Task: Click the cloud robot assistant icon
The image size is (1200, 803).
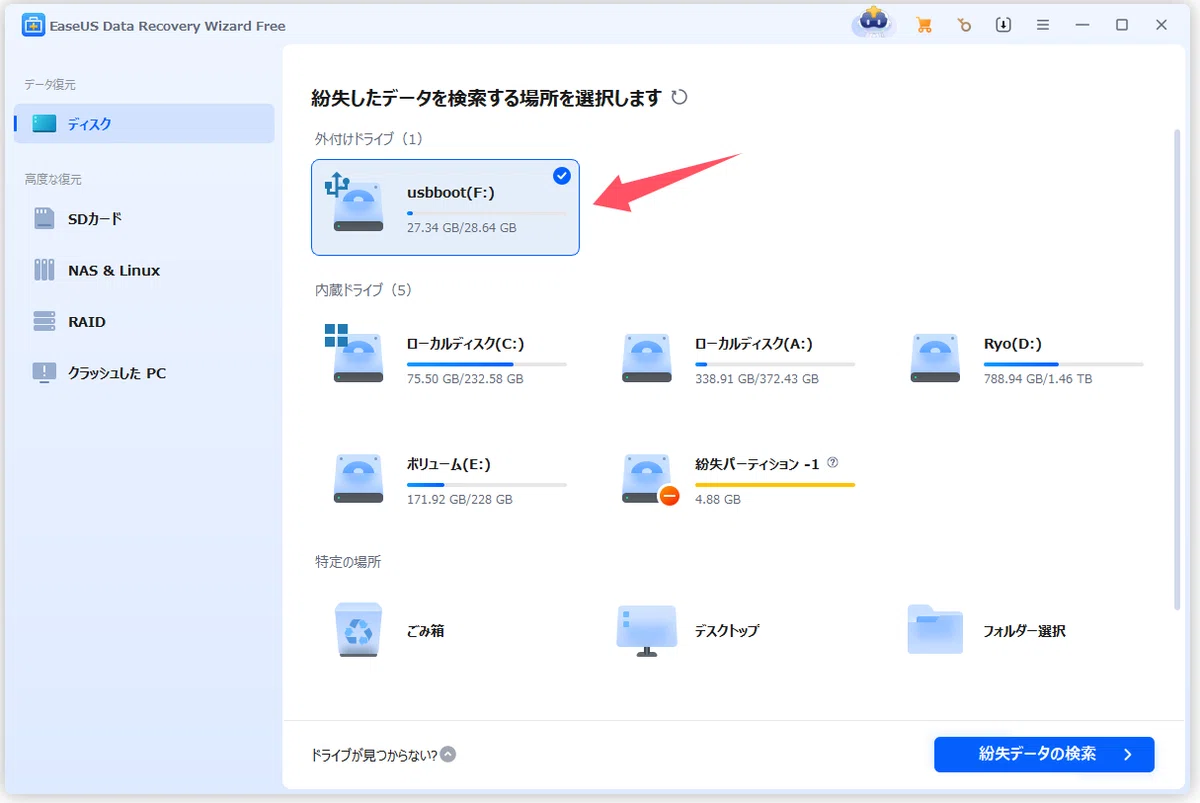Action: tap(873, 23)
